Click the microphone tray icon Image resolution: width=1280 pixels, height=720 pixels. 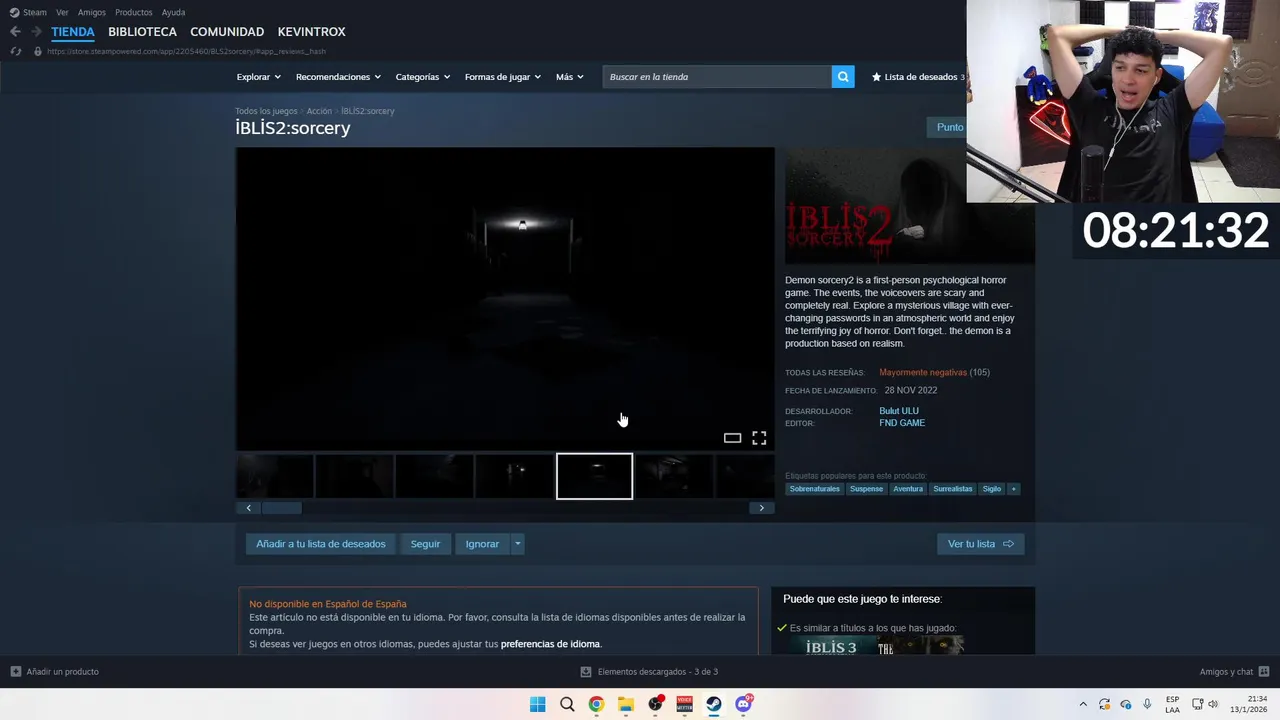(1147, 704)
